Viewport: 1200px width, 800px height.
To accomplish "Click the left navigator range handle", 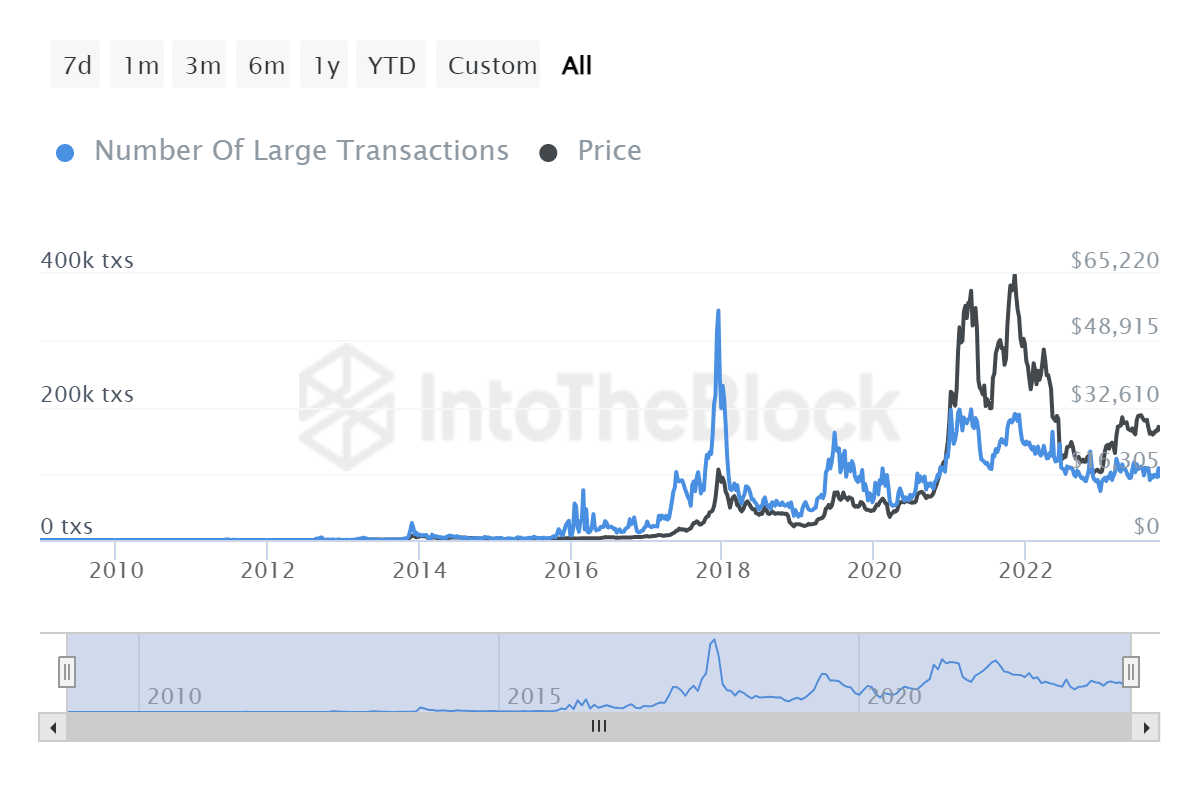I will (67, 671).
